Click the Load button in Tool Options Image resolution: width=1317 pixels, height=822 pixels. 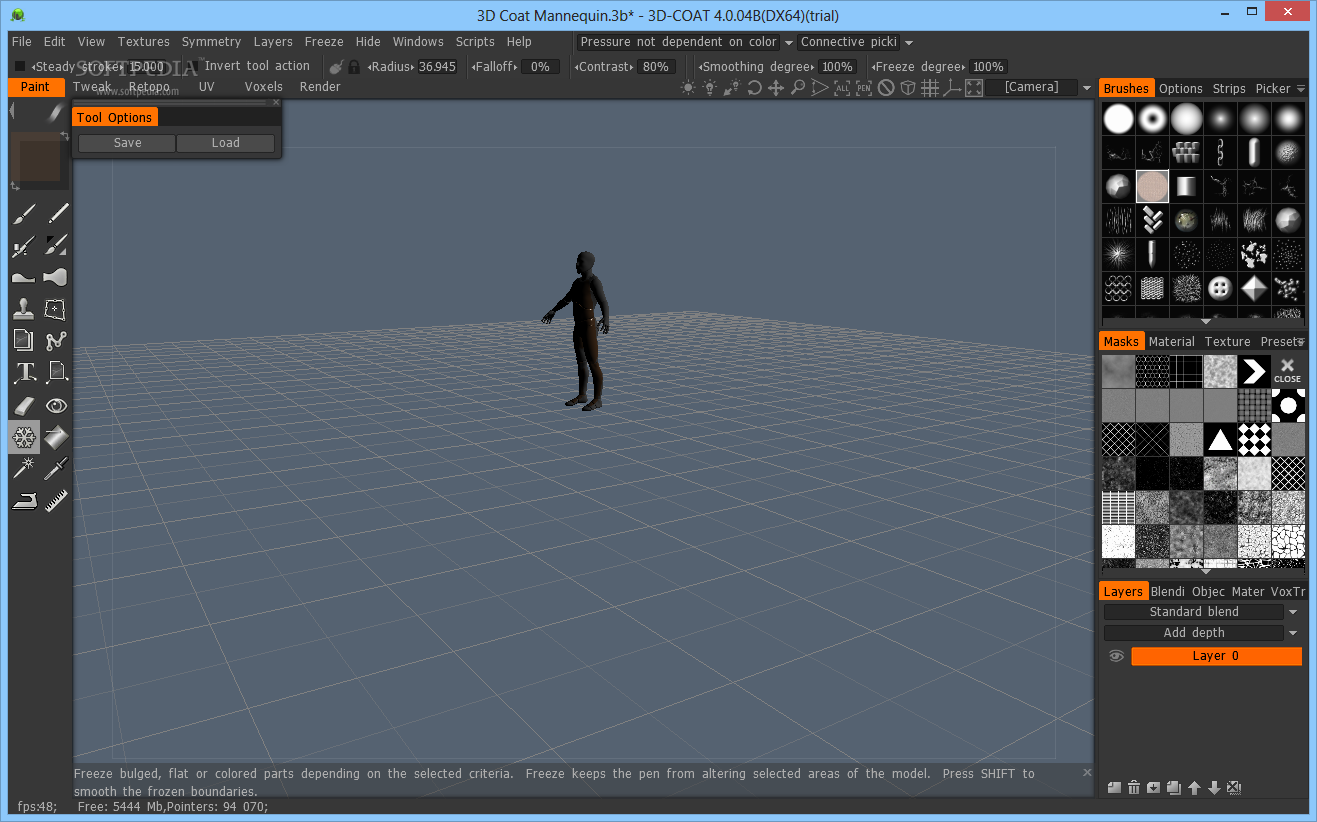[226, 143]
